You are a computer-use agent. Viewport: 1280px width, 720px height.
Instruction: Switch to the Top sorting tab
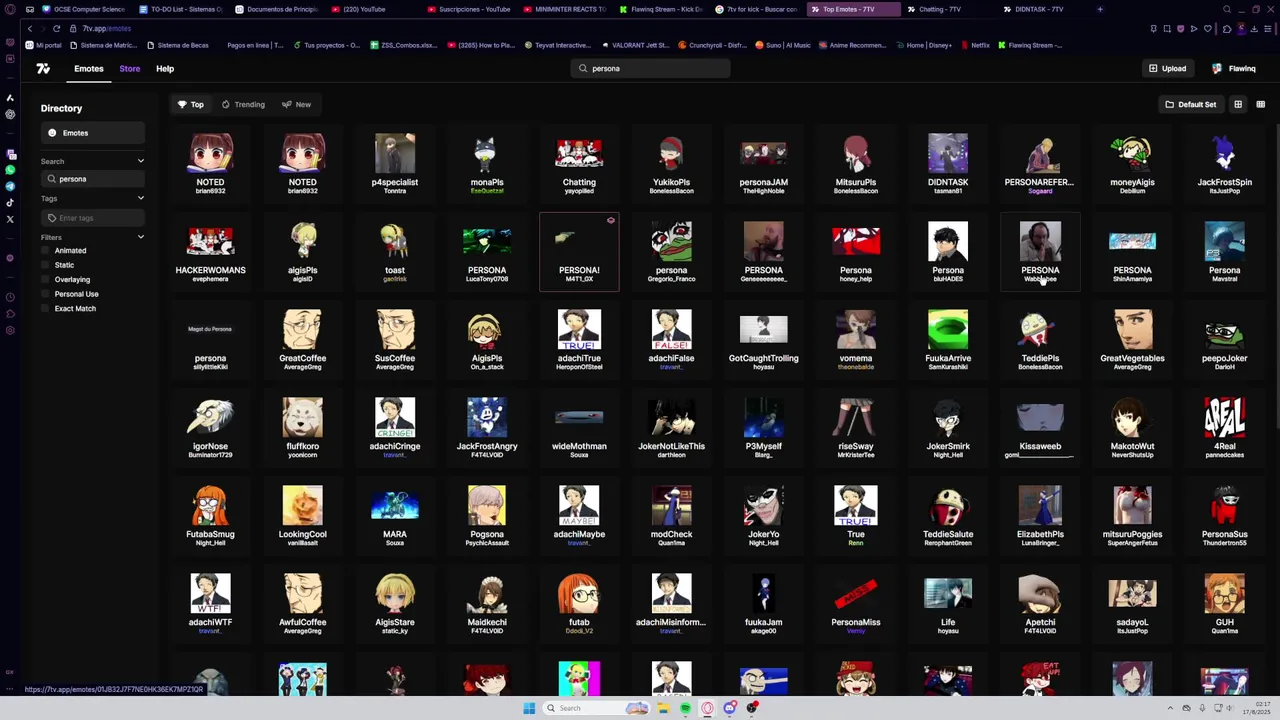(191, 104)
